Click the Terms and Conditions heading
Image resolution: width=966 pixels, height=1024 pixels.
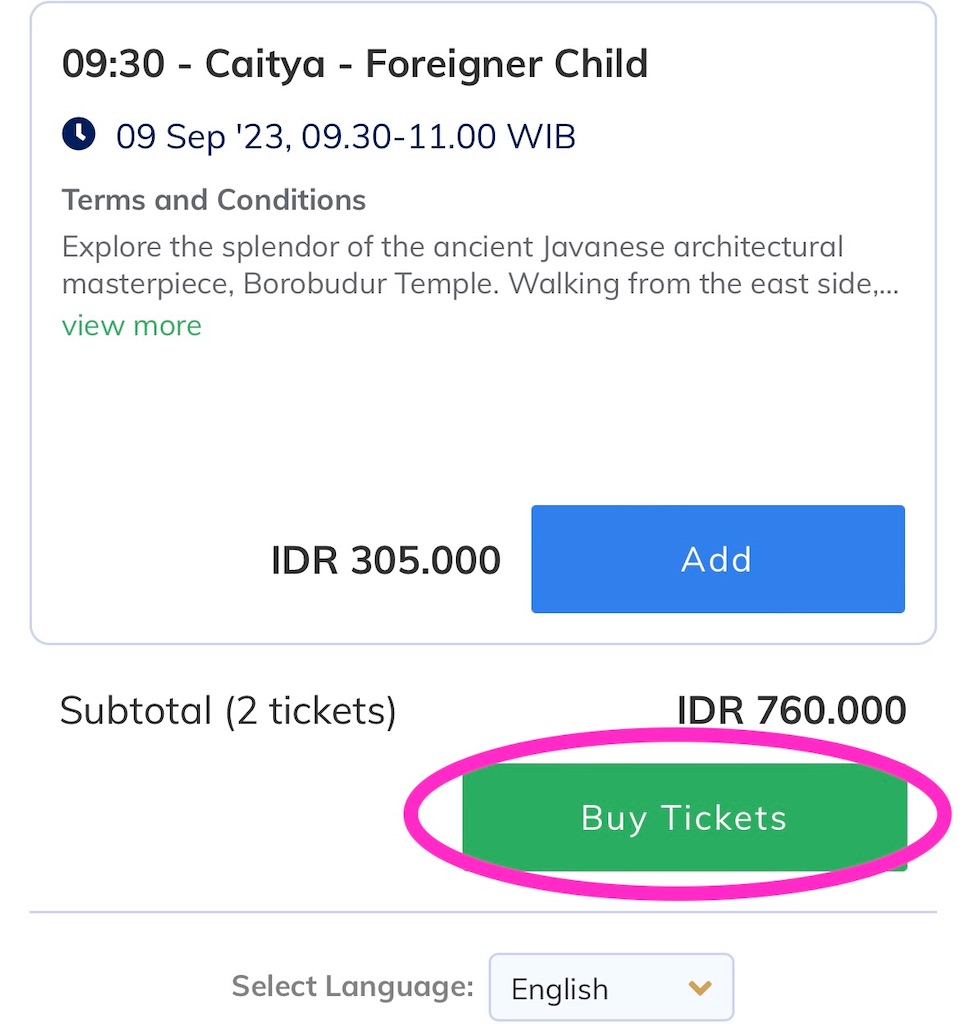[x=214, y=200]
